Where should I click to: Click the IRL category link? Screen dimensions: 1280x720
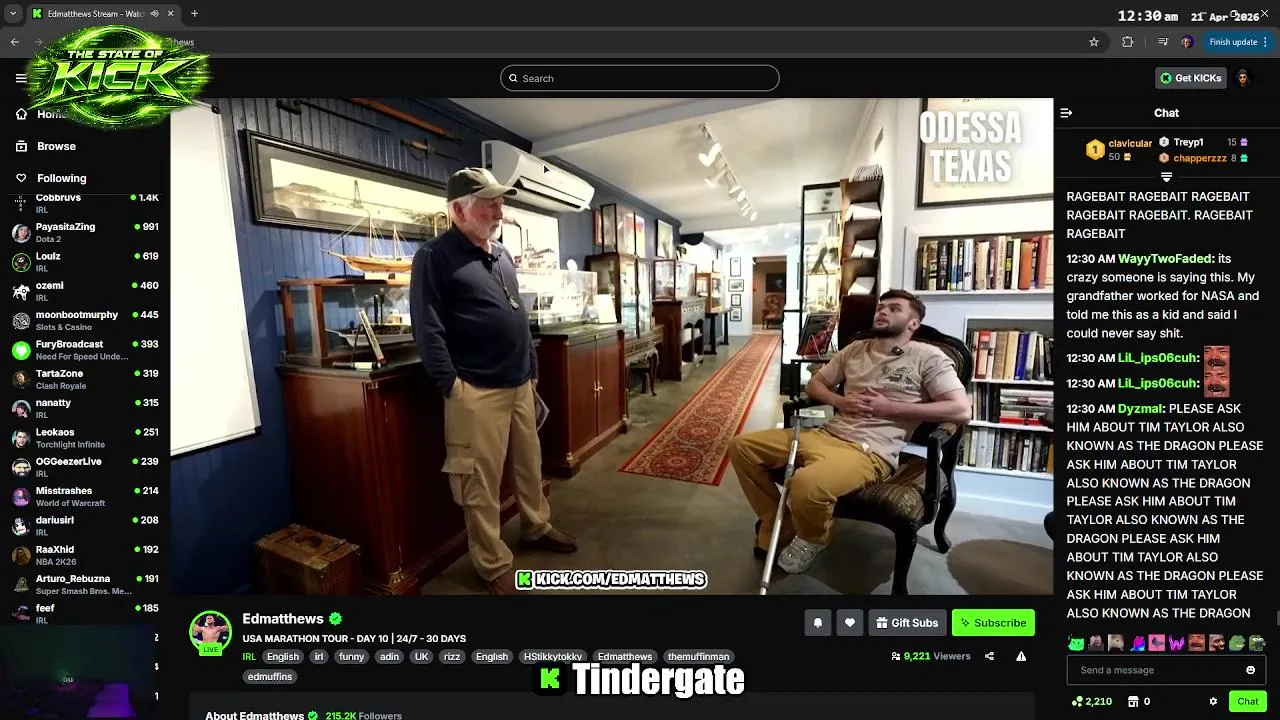[249, 657]
